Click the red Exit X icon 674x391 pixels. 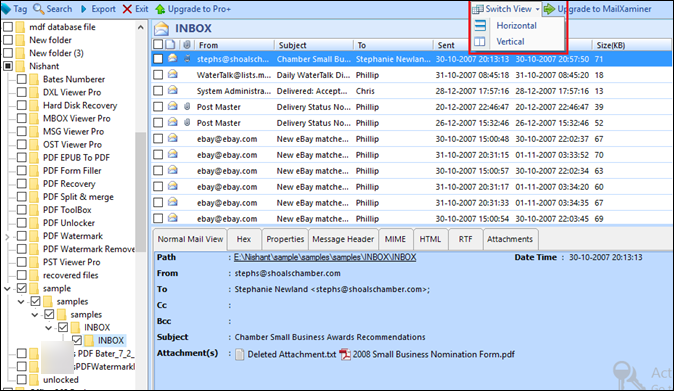pyautogui.click(x=127, y=9)
